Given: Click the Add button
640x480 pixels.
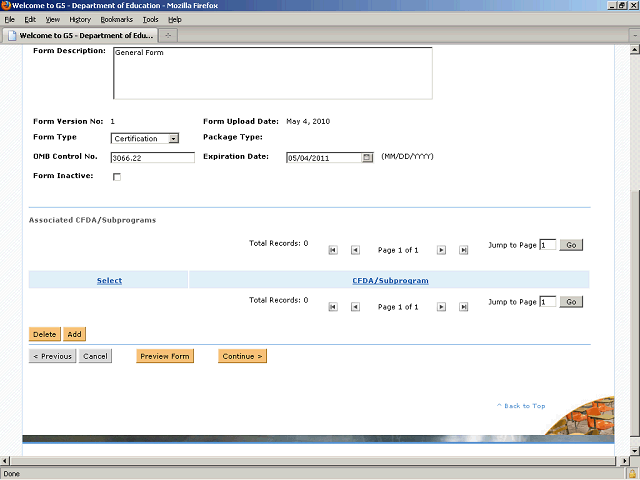Looking at the screenshot, I should pyautogui.click(x=74, y=334).
